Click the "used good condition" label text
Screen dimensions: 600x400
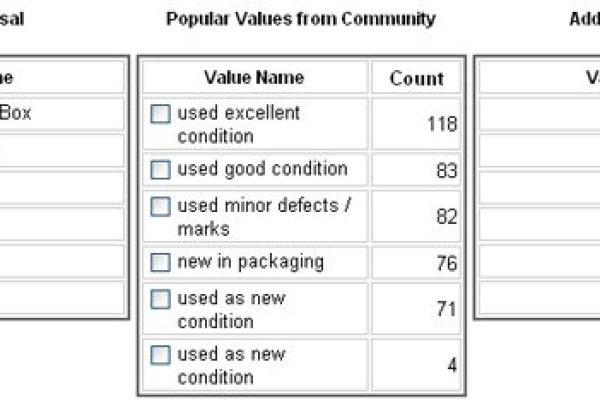262,169
